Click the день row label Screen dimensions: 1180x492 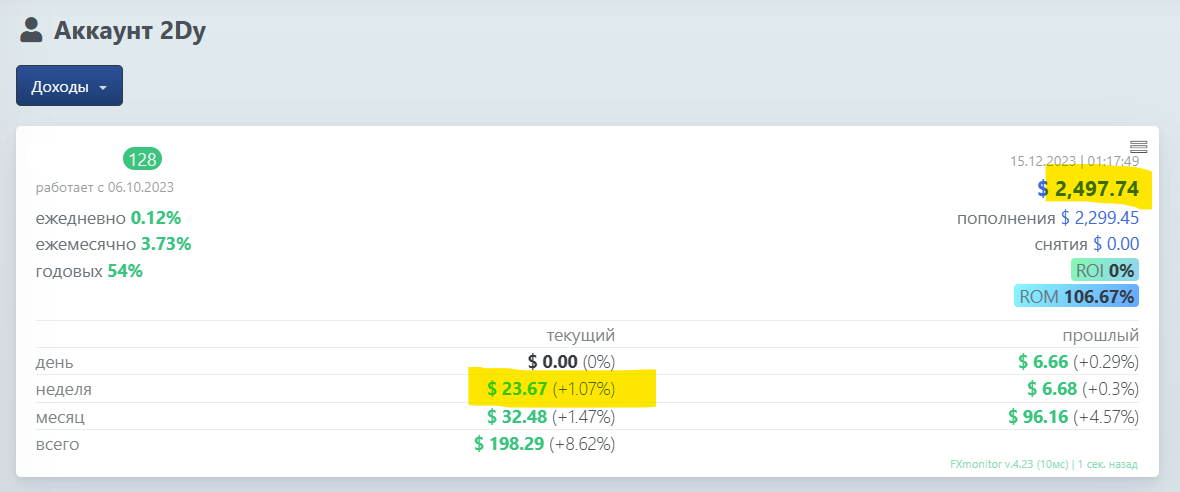pos(54,363)
